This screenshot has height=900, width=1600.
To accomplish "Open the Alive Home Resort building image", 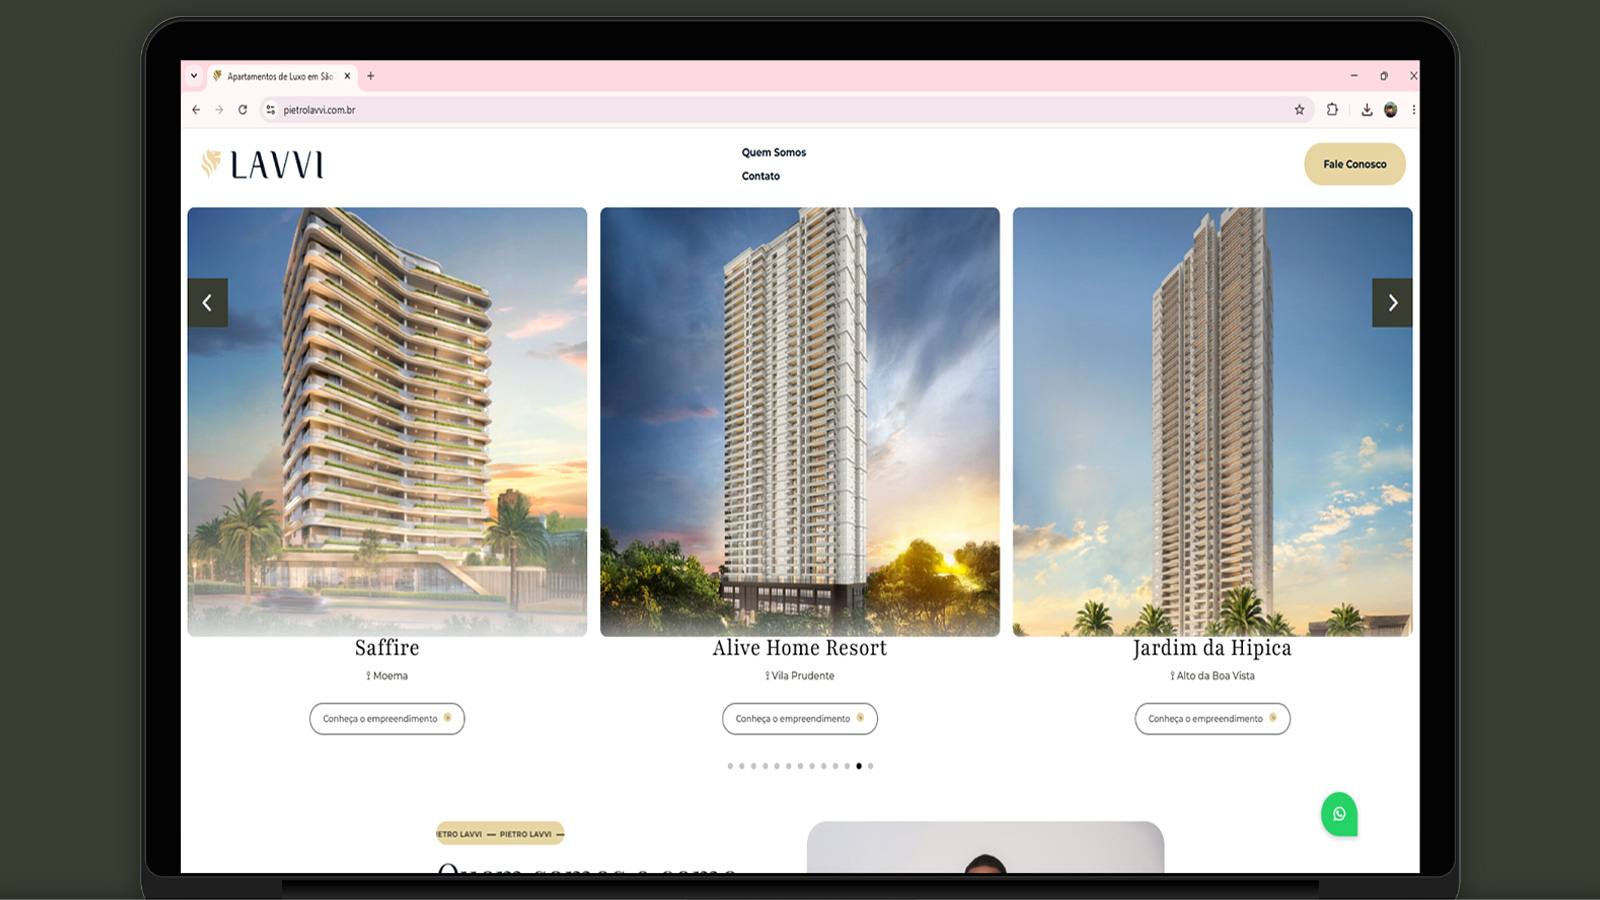I will coord(800,421).
